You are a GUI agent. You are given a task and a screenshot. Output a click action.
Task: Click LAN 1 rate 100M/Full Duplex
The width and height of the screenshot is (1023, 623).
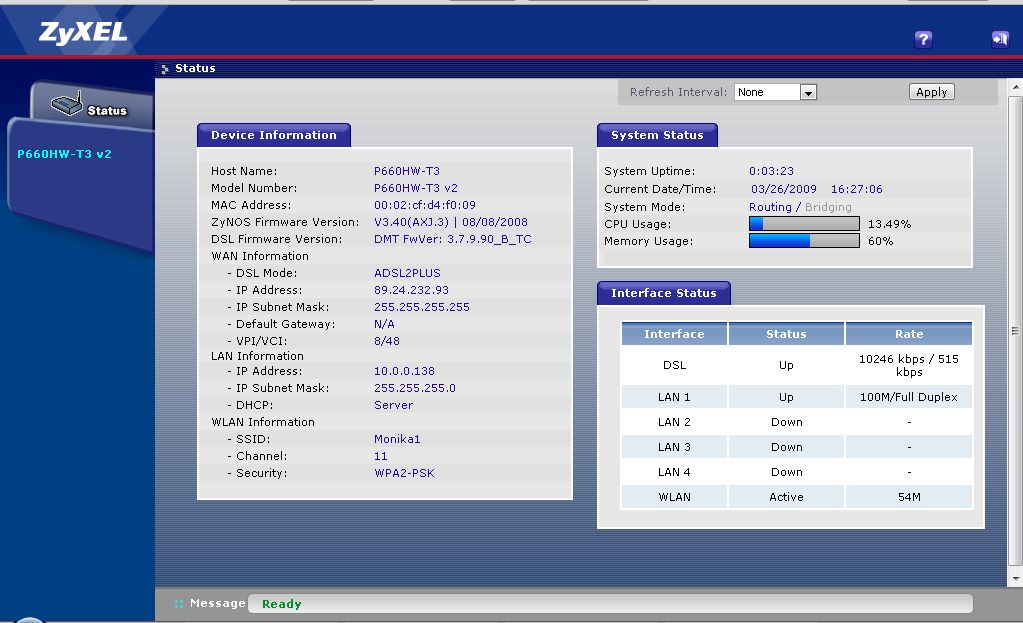point(909,397)
